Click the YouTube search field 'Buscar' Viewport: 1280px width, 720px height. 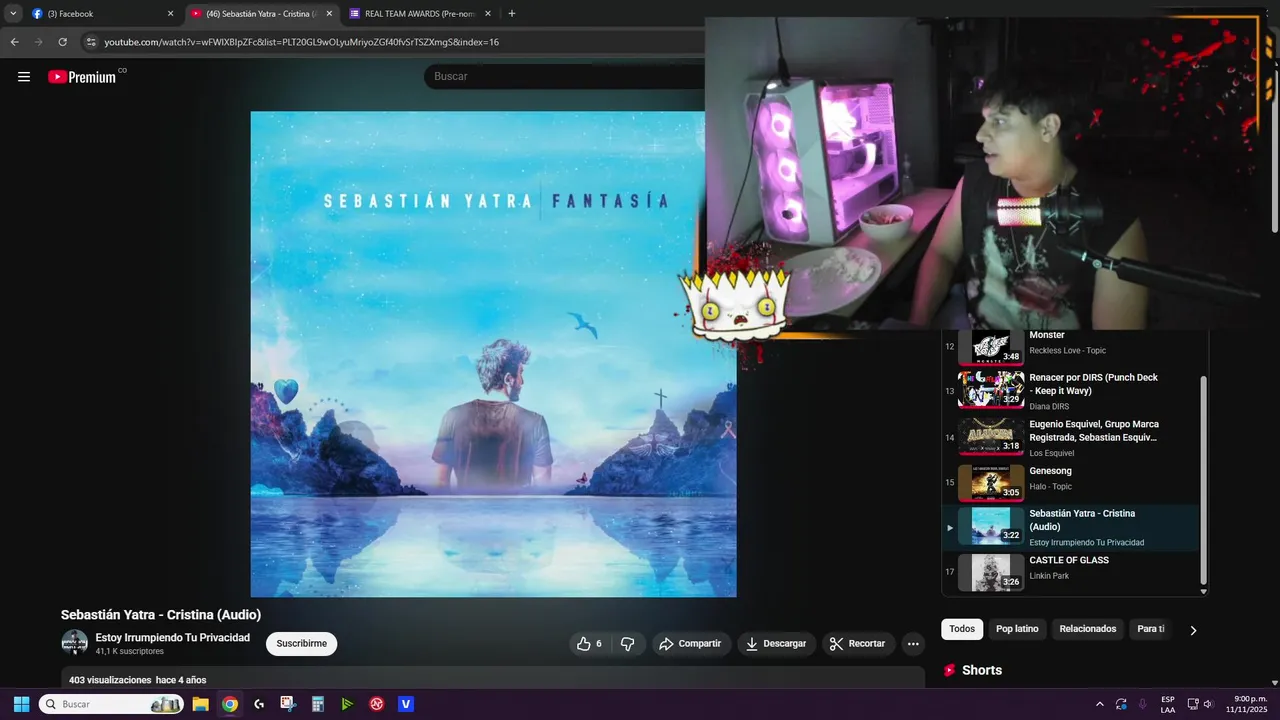pyautogui.click(x=565, y=76)
